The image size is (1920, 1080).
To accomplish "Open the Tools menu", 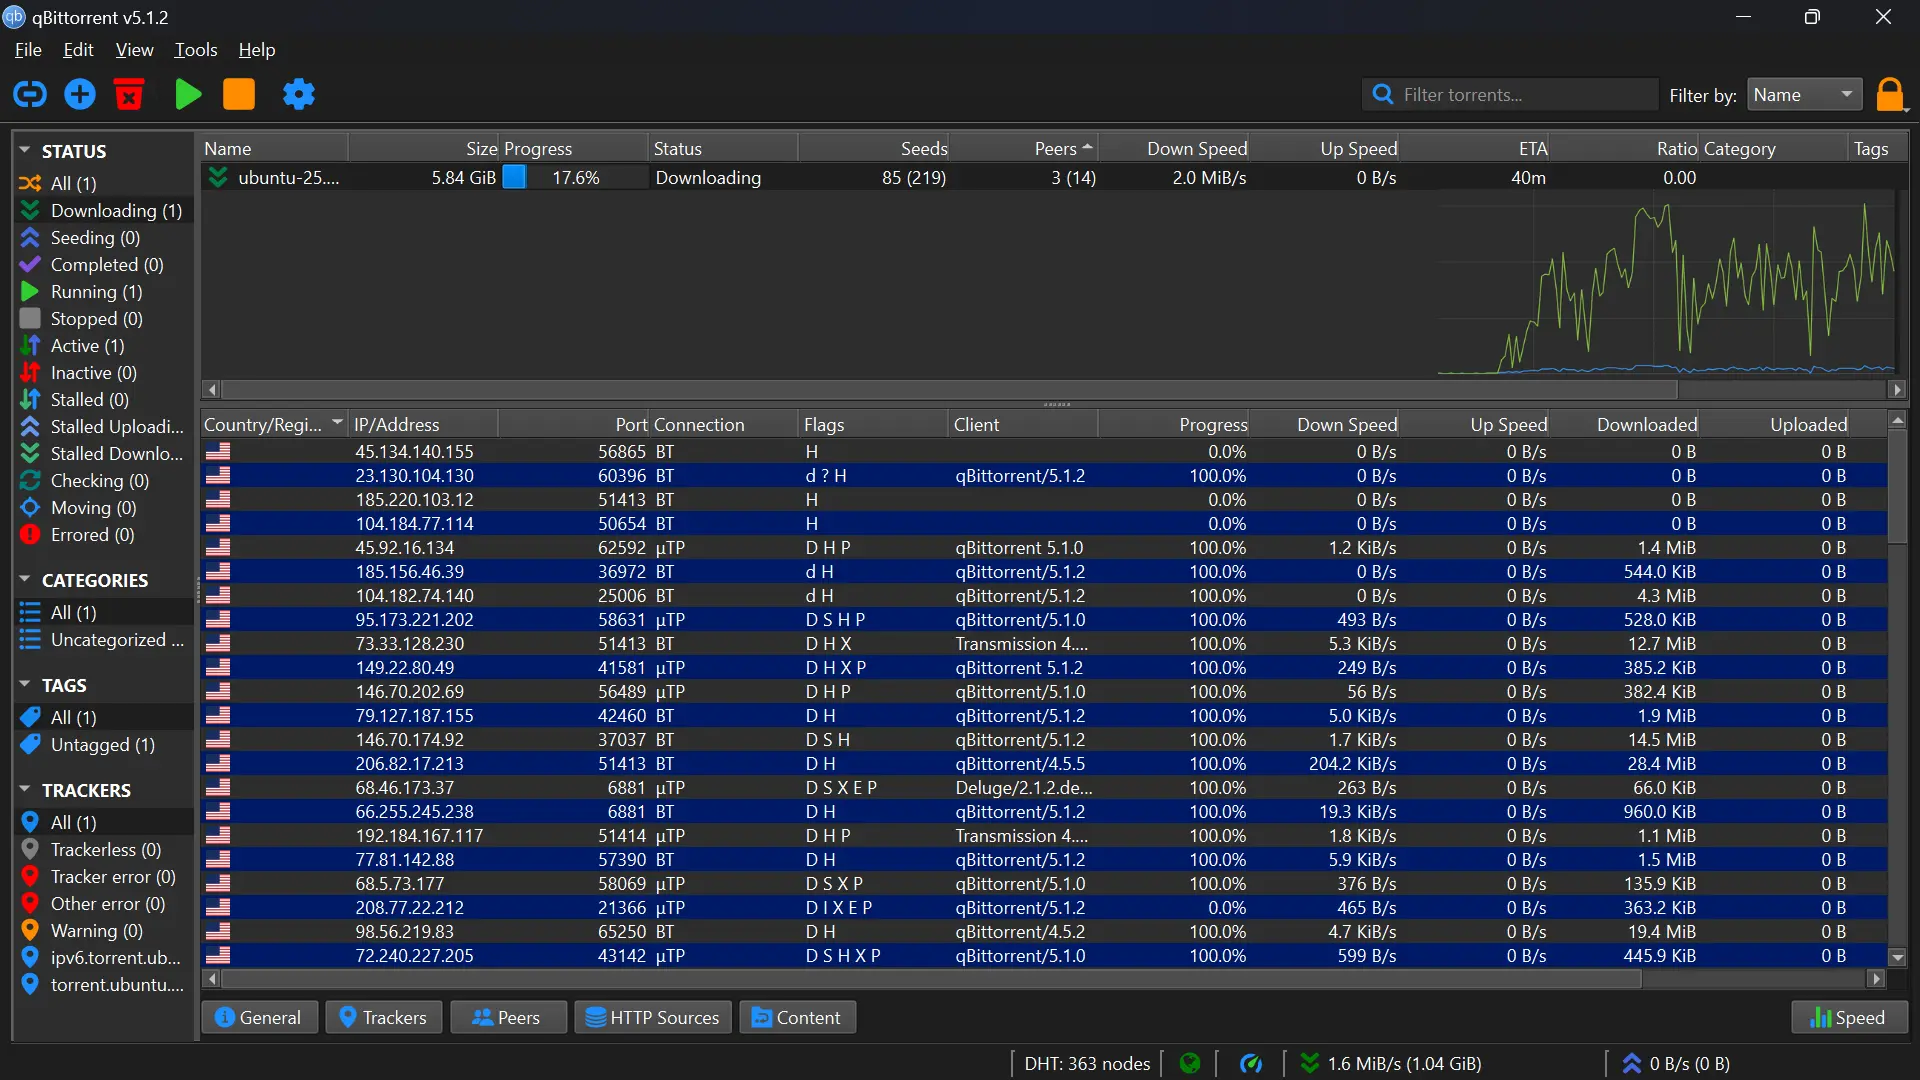I will tap(196, 49).
